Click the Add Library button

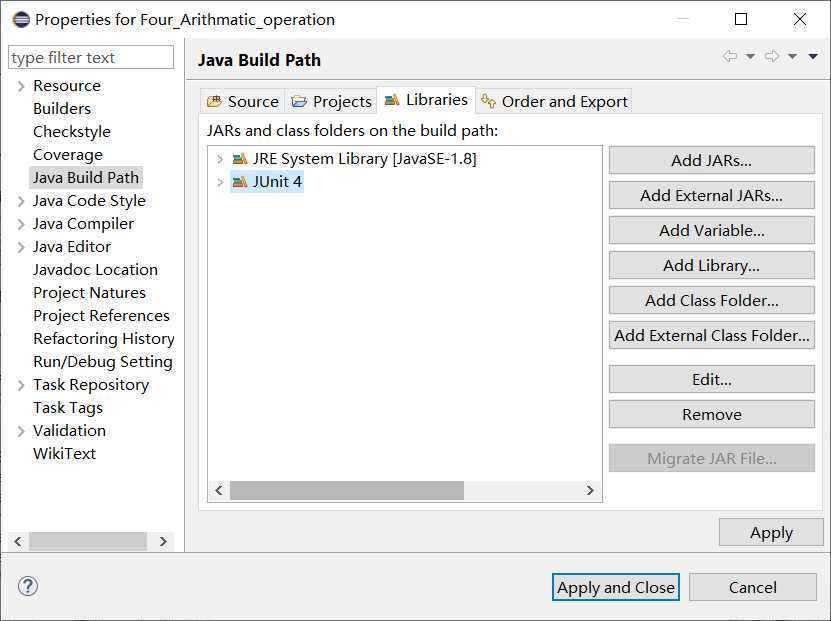click(x=711, y=265)
